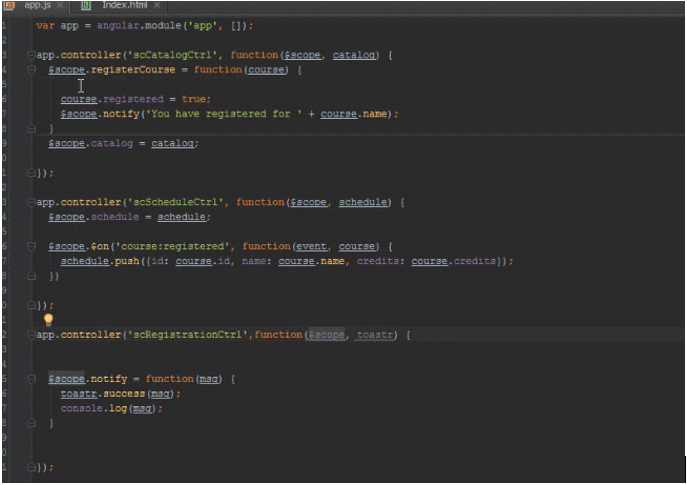Image resolution: width=687 pixels, height=485 pixels.
Task: Click $scope.schedule assignment line
Action: coord(130,217)
